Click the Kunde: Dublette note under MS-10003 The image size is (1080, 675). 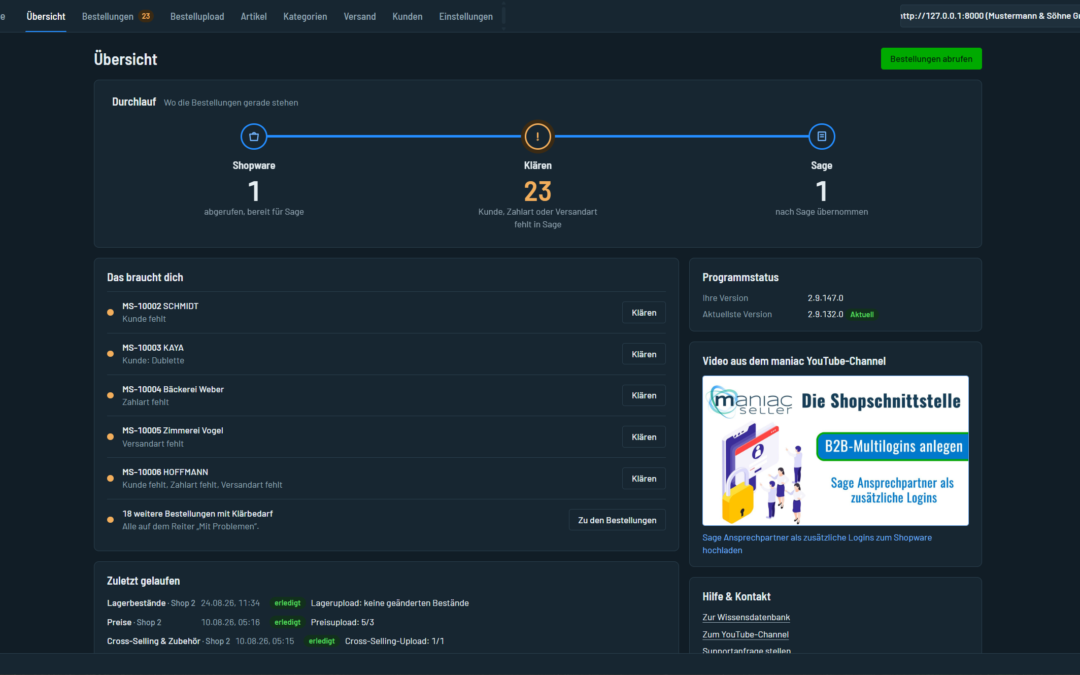coord(153,360)
